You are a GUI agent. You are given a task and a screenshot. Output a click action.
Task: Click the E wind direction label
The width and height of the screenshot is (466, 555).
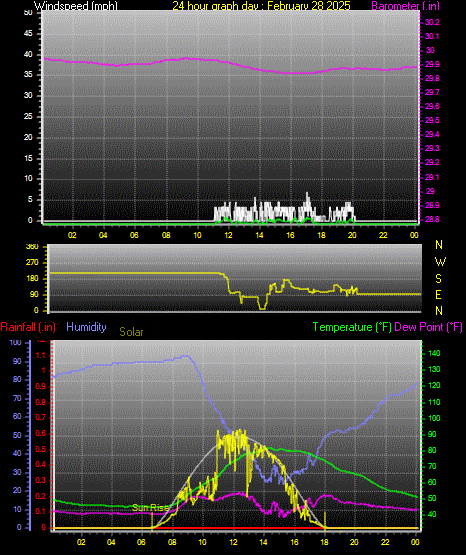click(x=438, y=294)
